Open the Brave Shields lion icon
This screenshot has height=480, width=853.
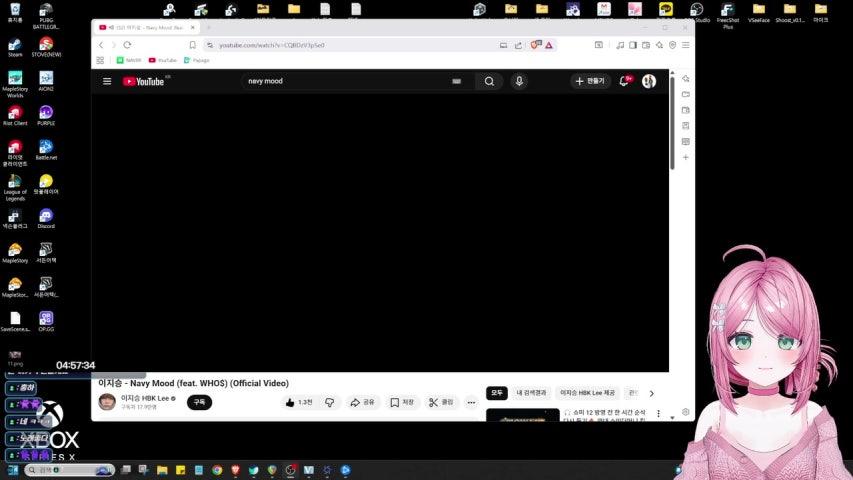coord(535,45)
